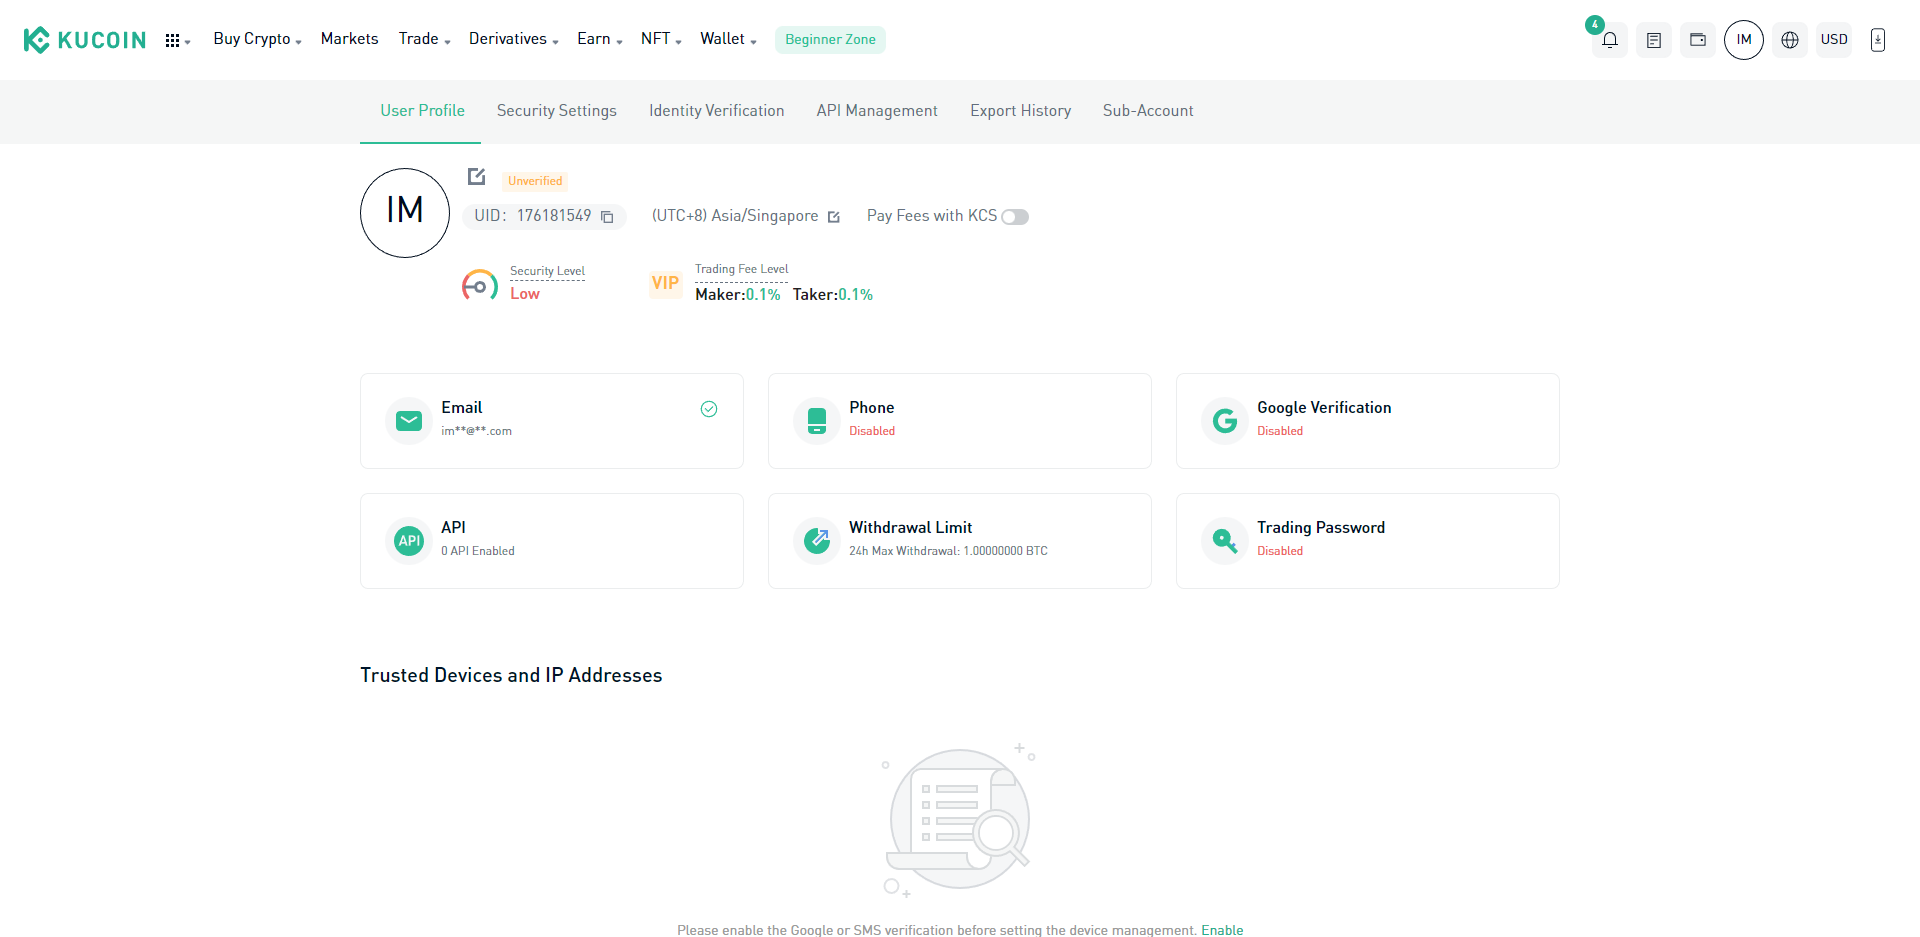1920x937 pixels.
Task: Switch to the API Management tab
Action: coord(877,111)
